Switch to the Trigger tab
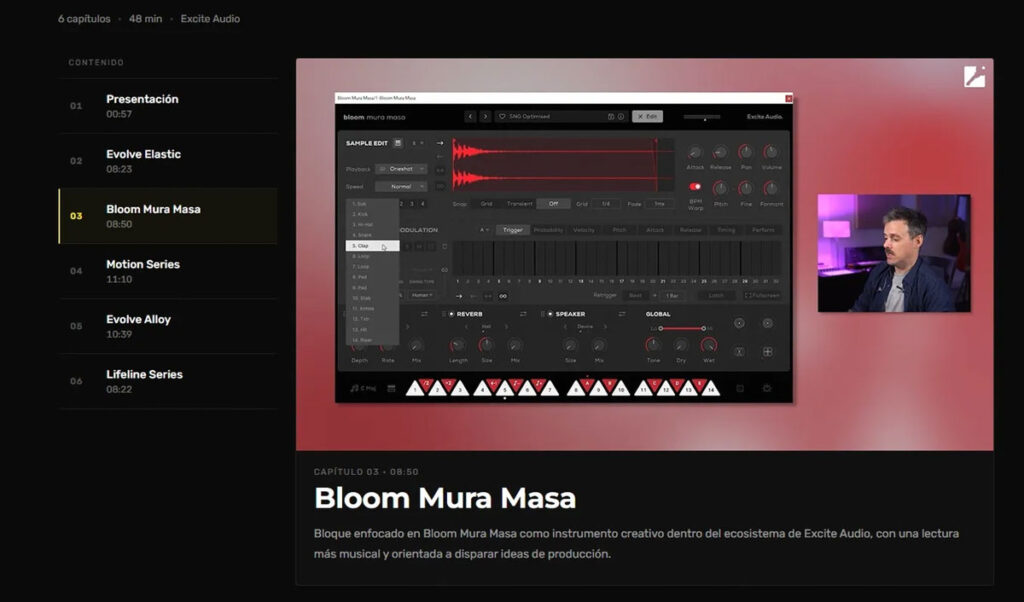1024x602 pixels. (x=513, y=230)
